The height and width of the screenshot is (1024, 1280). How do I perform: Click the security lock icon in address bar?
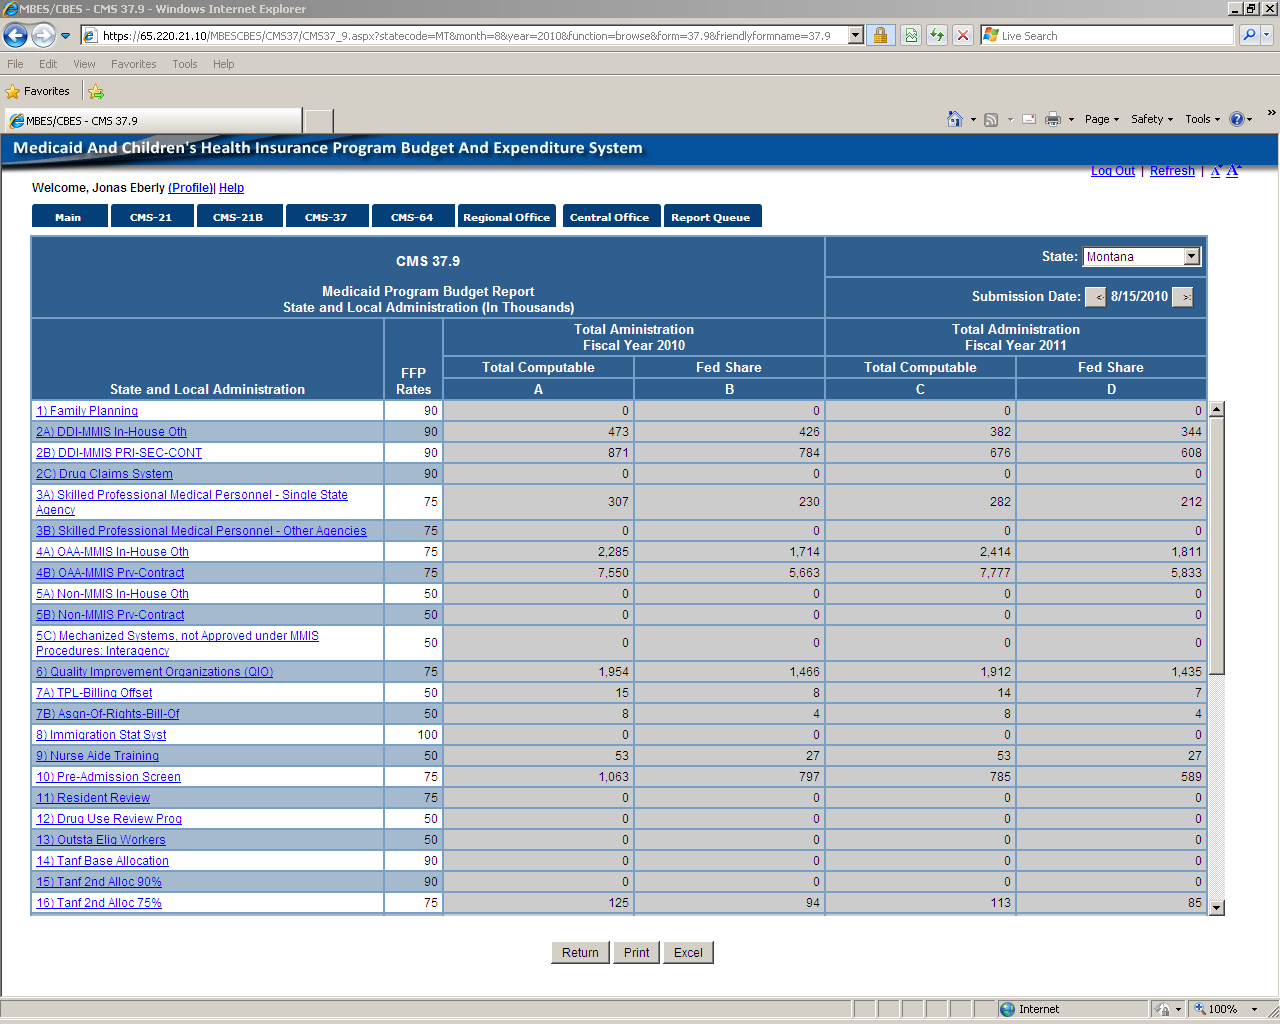880,36
